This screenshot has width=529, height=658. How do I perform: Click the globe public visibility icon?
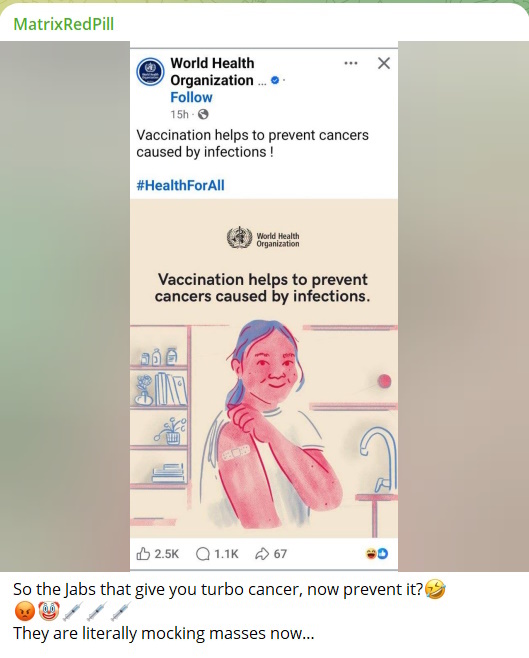203,114
